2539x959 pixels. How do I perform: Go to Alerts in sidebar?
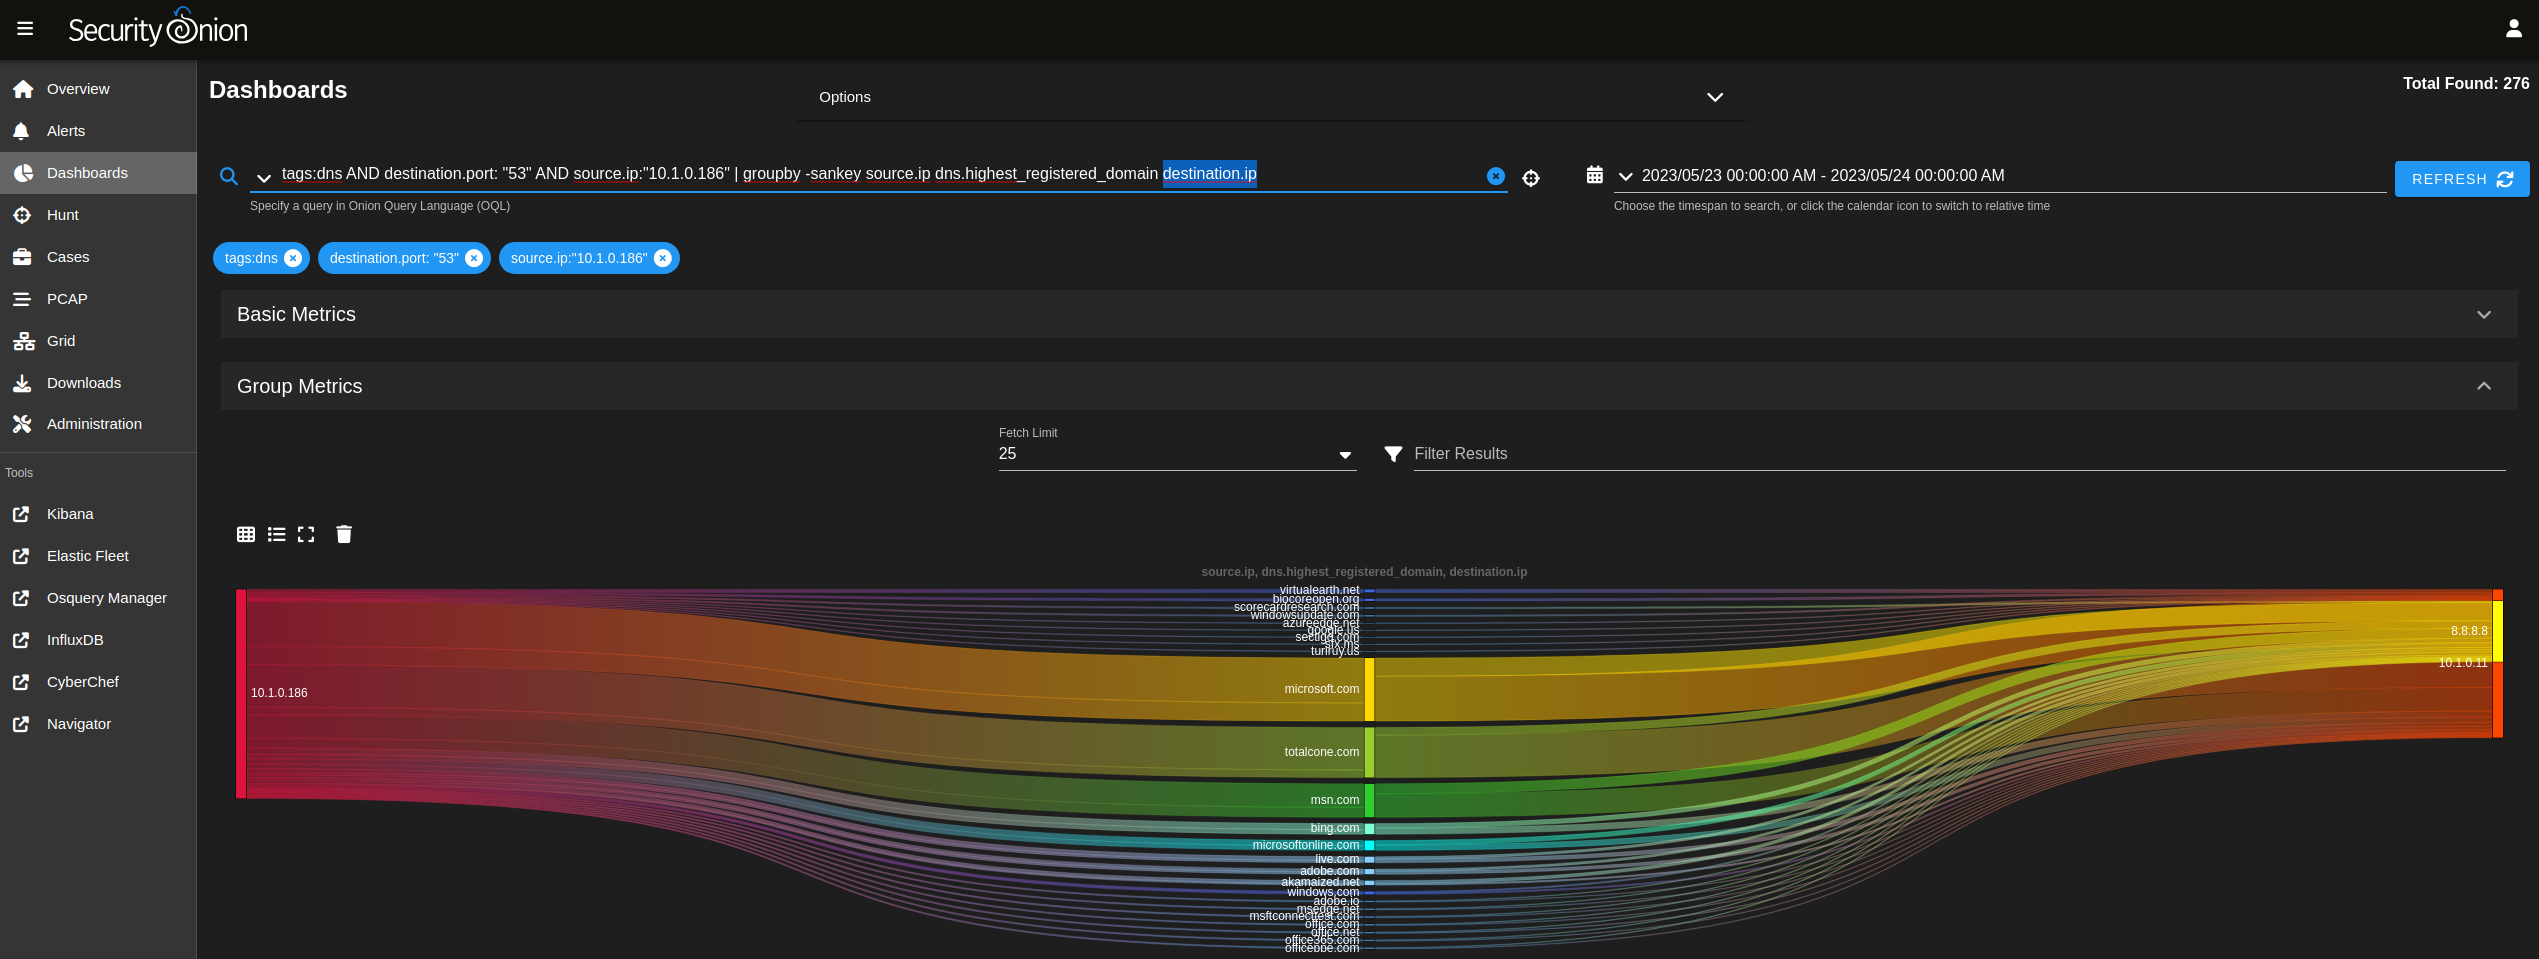98,131
